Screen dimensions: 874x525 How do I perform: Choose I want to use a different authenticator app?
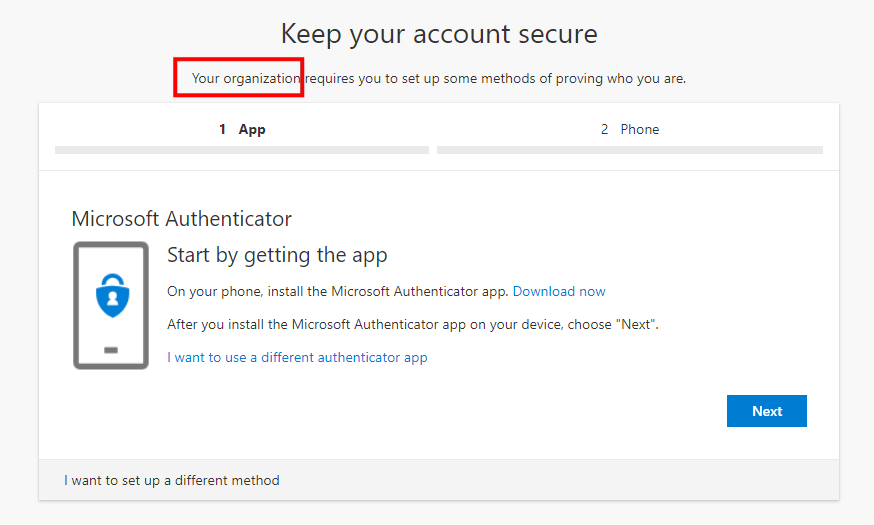297,357
